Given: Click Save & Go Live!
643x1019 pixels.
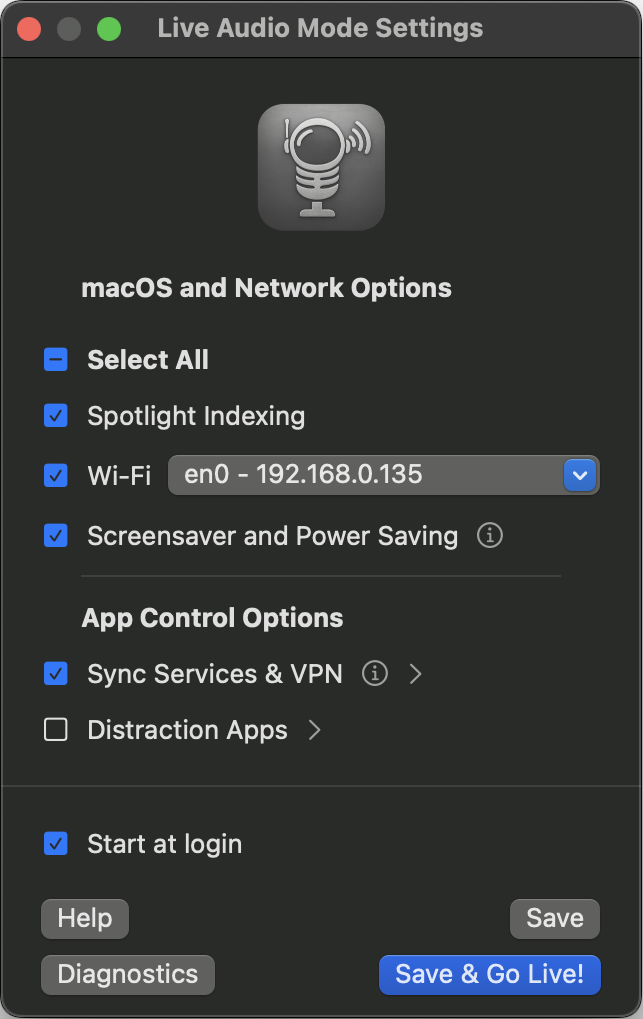Looking at the screenshot, I should pos(489,974).
